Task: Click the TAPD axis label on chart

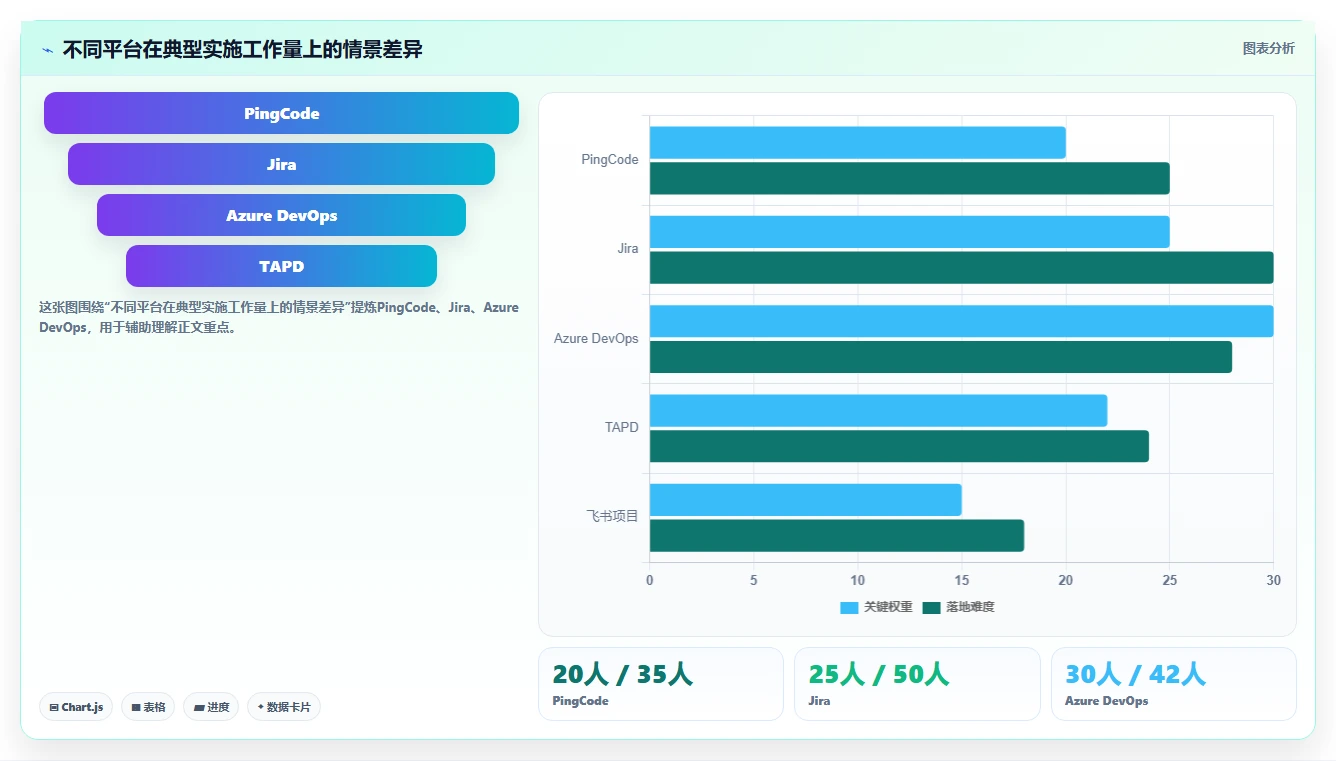Action: 621,427
